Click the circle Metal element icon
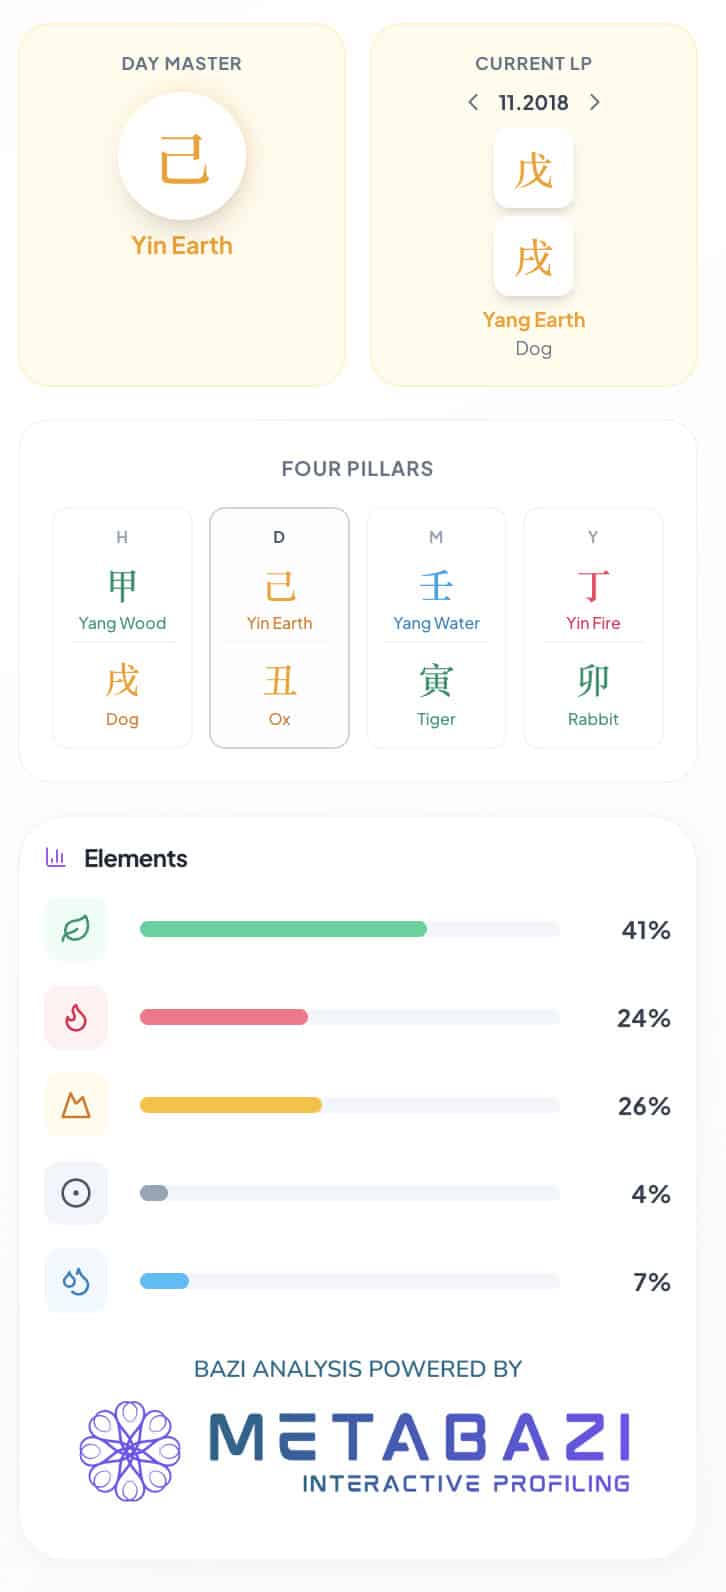This screenshot has width=726, height=1592. pos(75,1193)
